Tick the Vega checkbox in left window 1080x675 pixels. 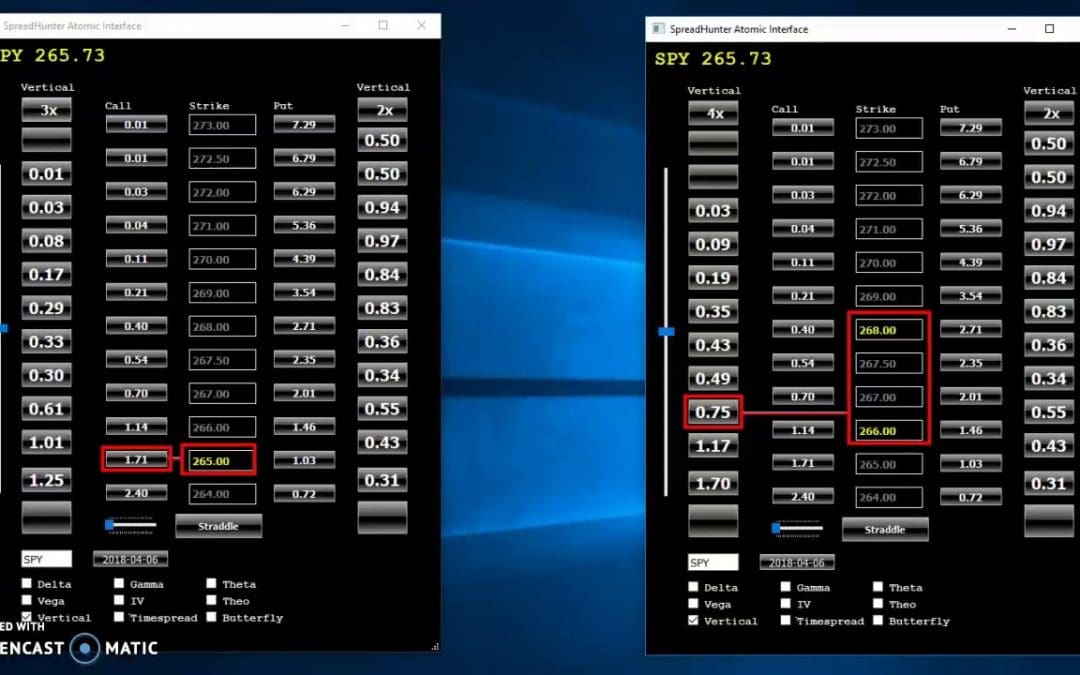click(x=27, y=601)
